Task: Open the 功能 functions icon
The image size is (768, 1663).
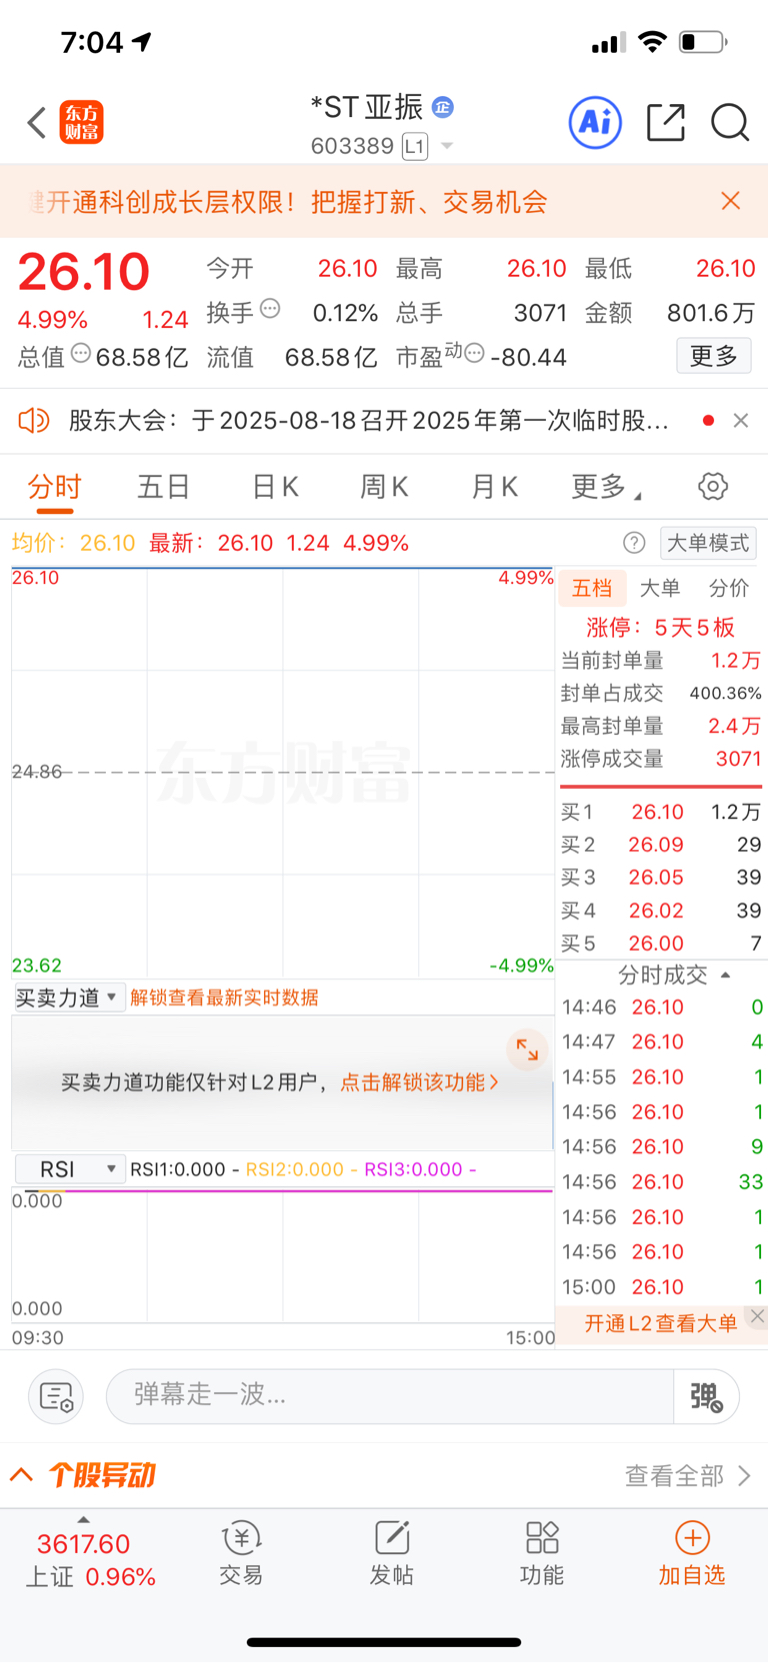Action: point(542,1553)
